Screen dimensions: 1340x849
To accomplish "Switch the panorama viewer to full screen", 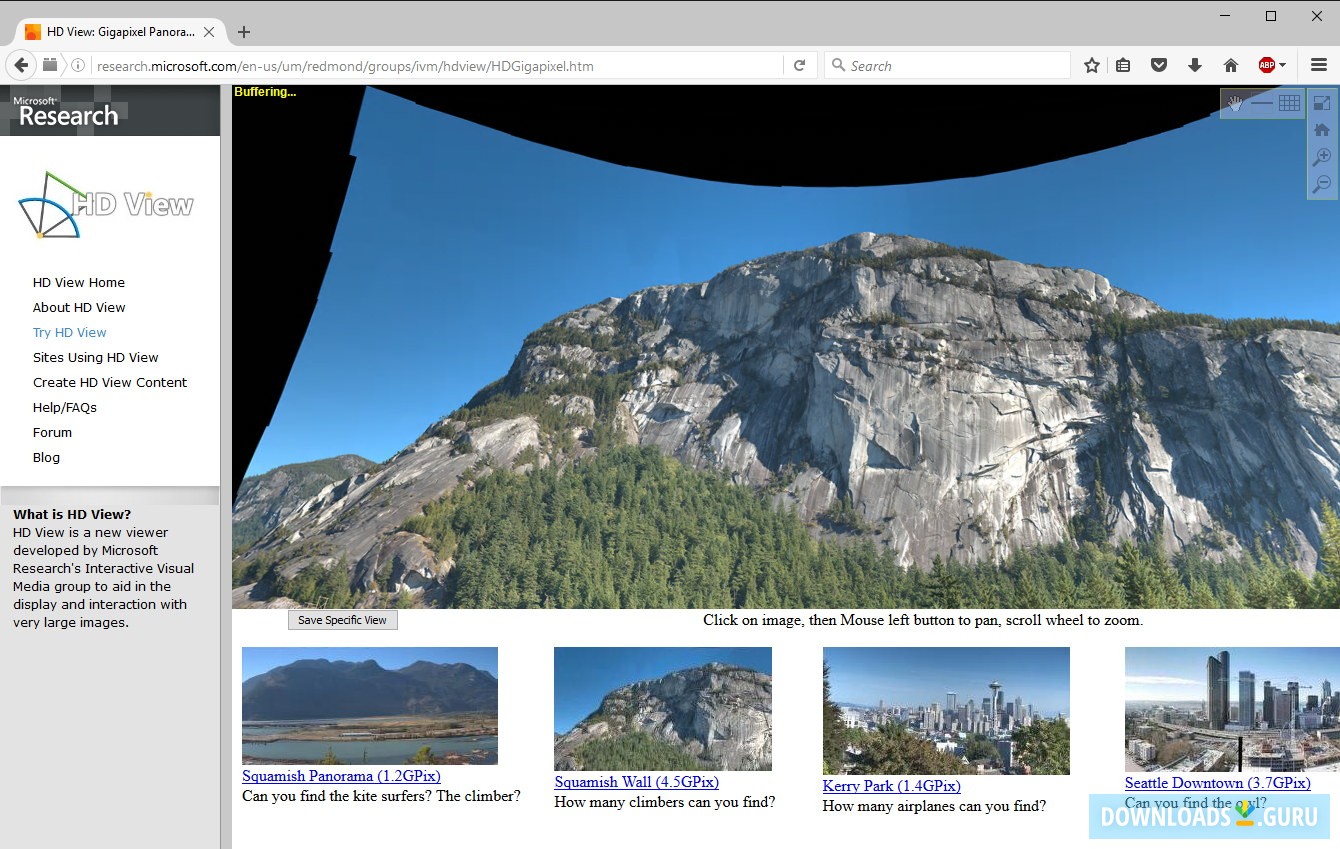I will point(1322,103).
